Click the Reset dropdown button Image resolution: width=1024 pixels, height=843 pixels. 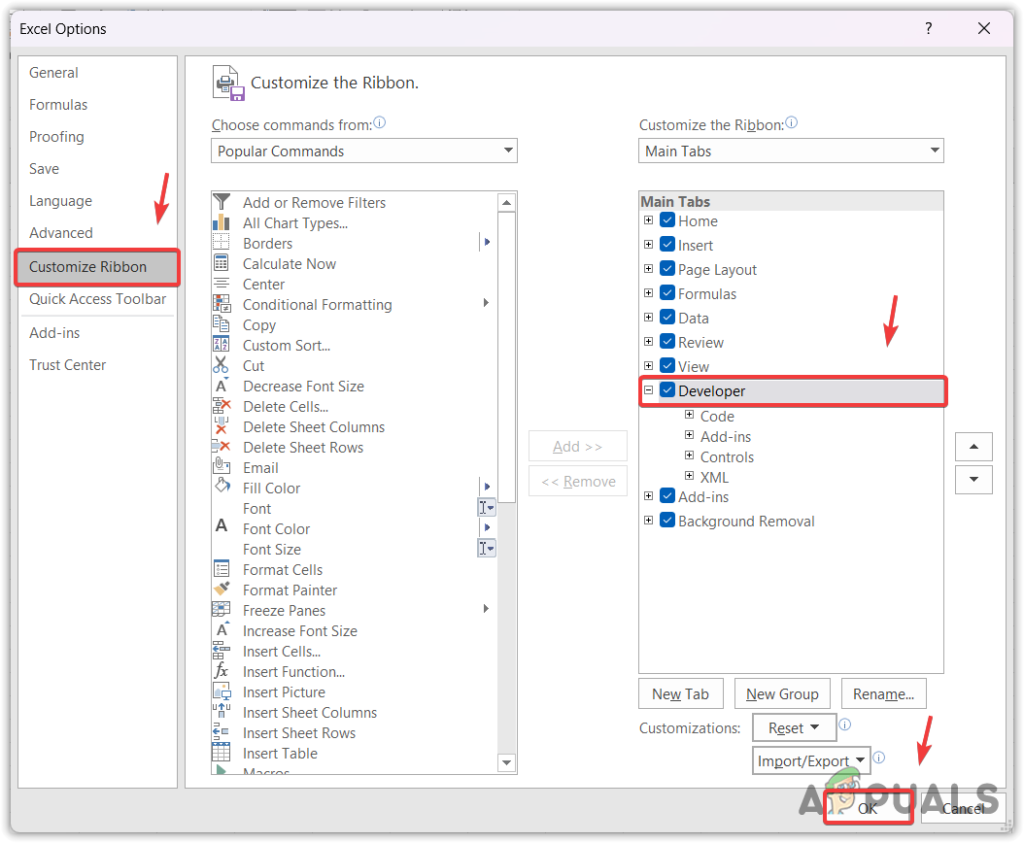pyautogui.click(x=793, y=727)
